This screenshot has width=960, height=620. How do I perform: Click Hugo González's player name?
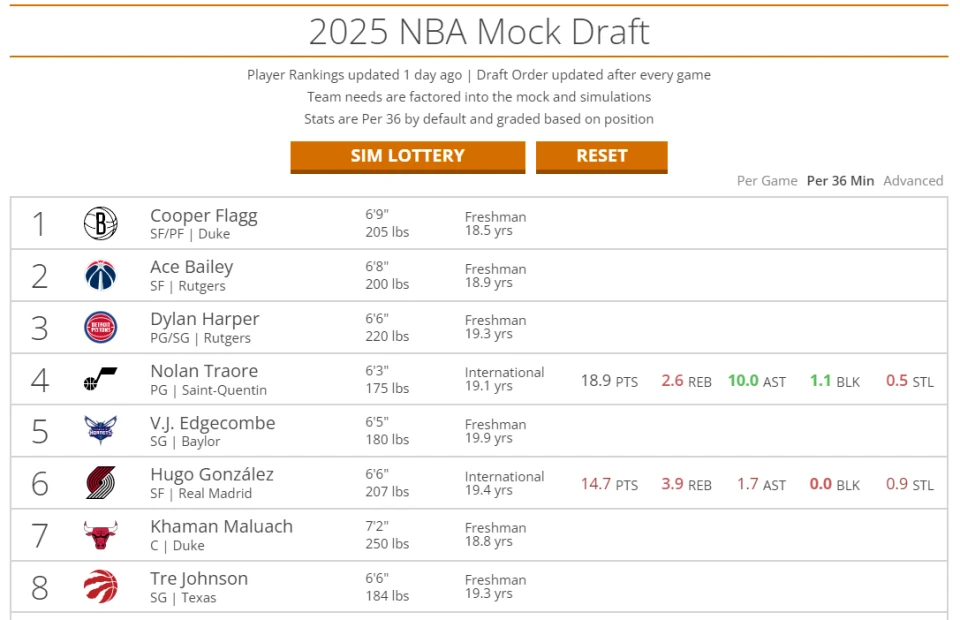click(212, 474)
